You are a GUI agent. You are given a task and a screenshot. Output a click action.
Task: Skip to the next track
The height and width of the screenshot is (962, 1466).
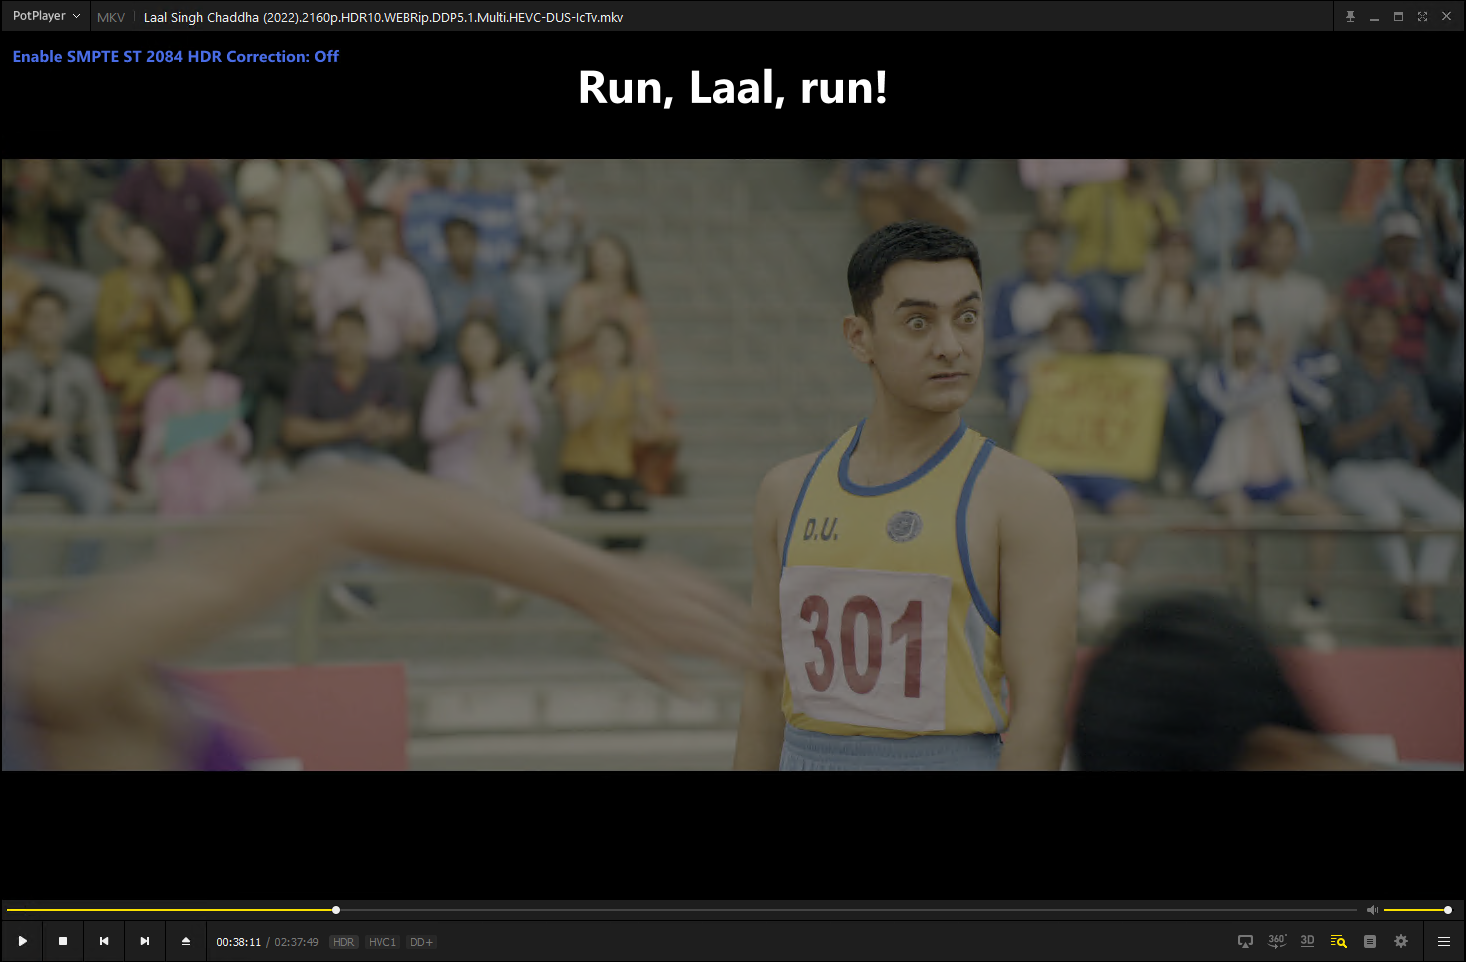pos(145,941)
